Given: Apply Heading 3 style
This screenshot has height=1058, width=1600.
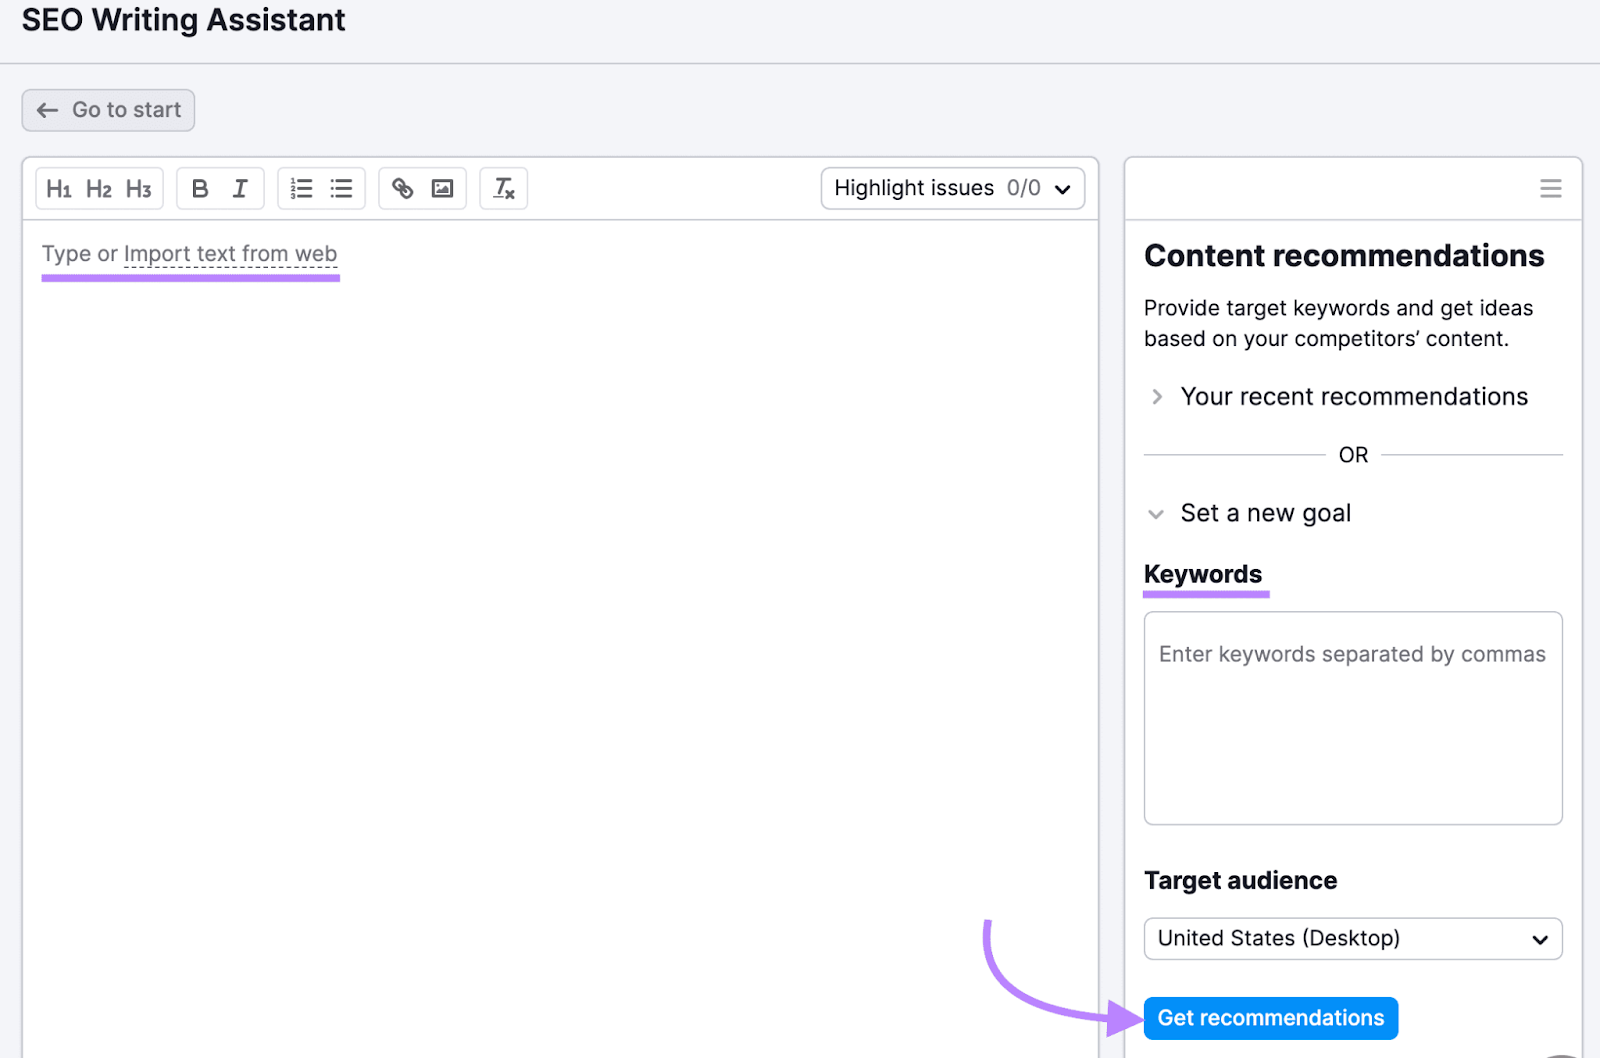Looking at the screenshot, I should (139, 188).
